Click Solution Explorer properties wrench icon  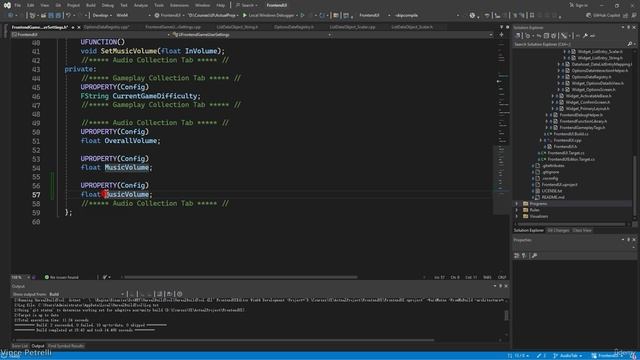(x=585, y=36)
